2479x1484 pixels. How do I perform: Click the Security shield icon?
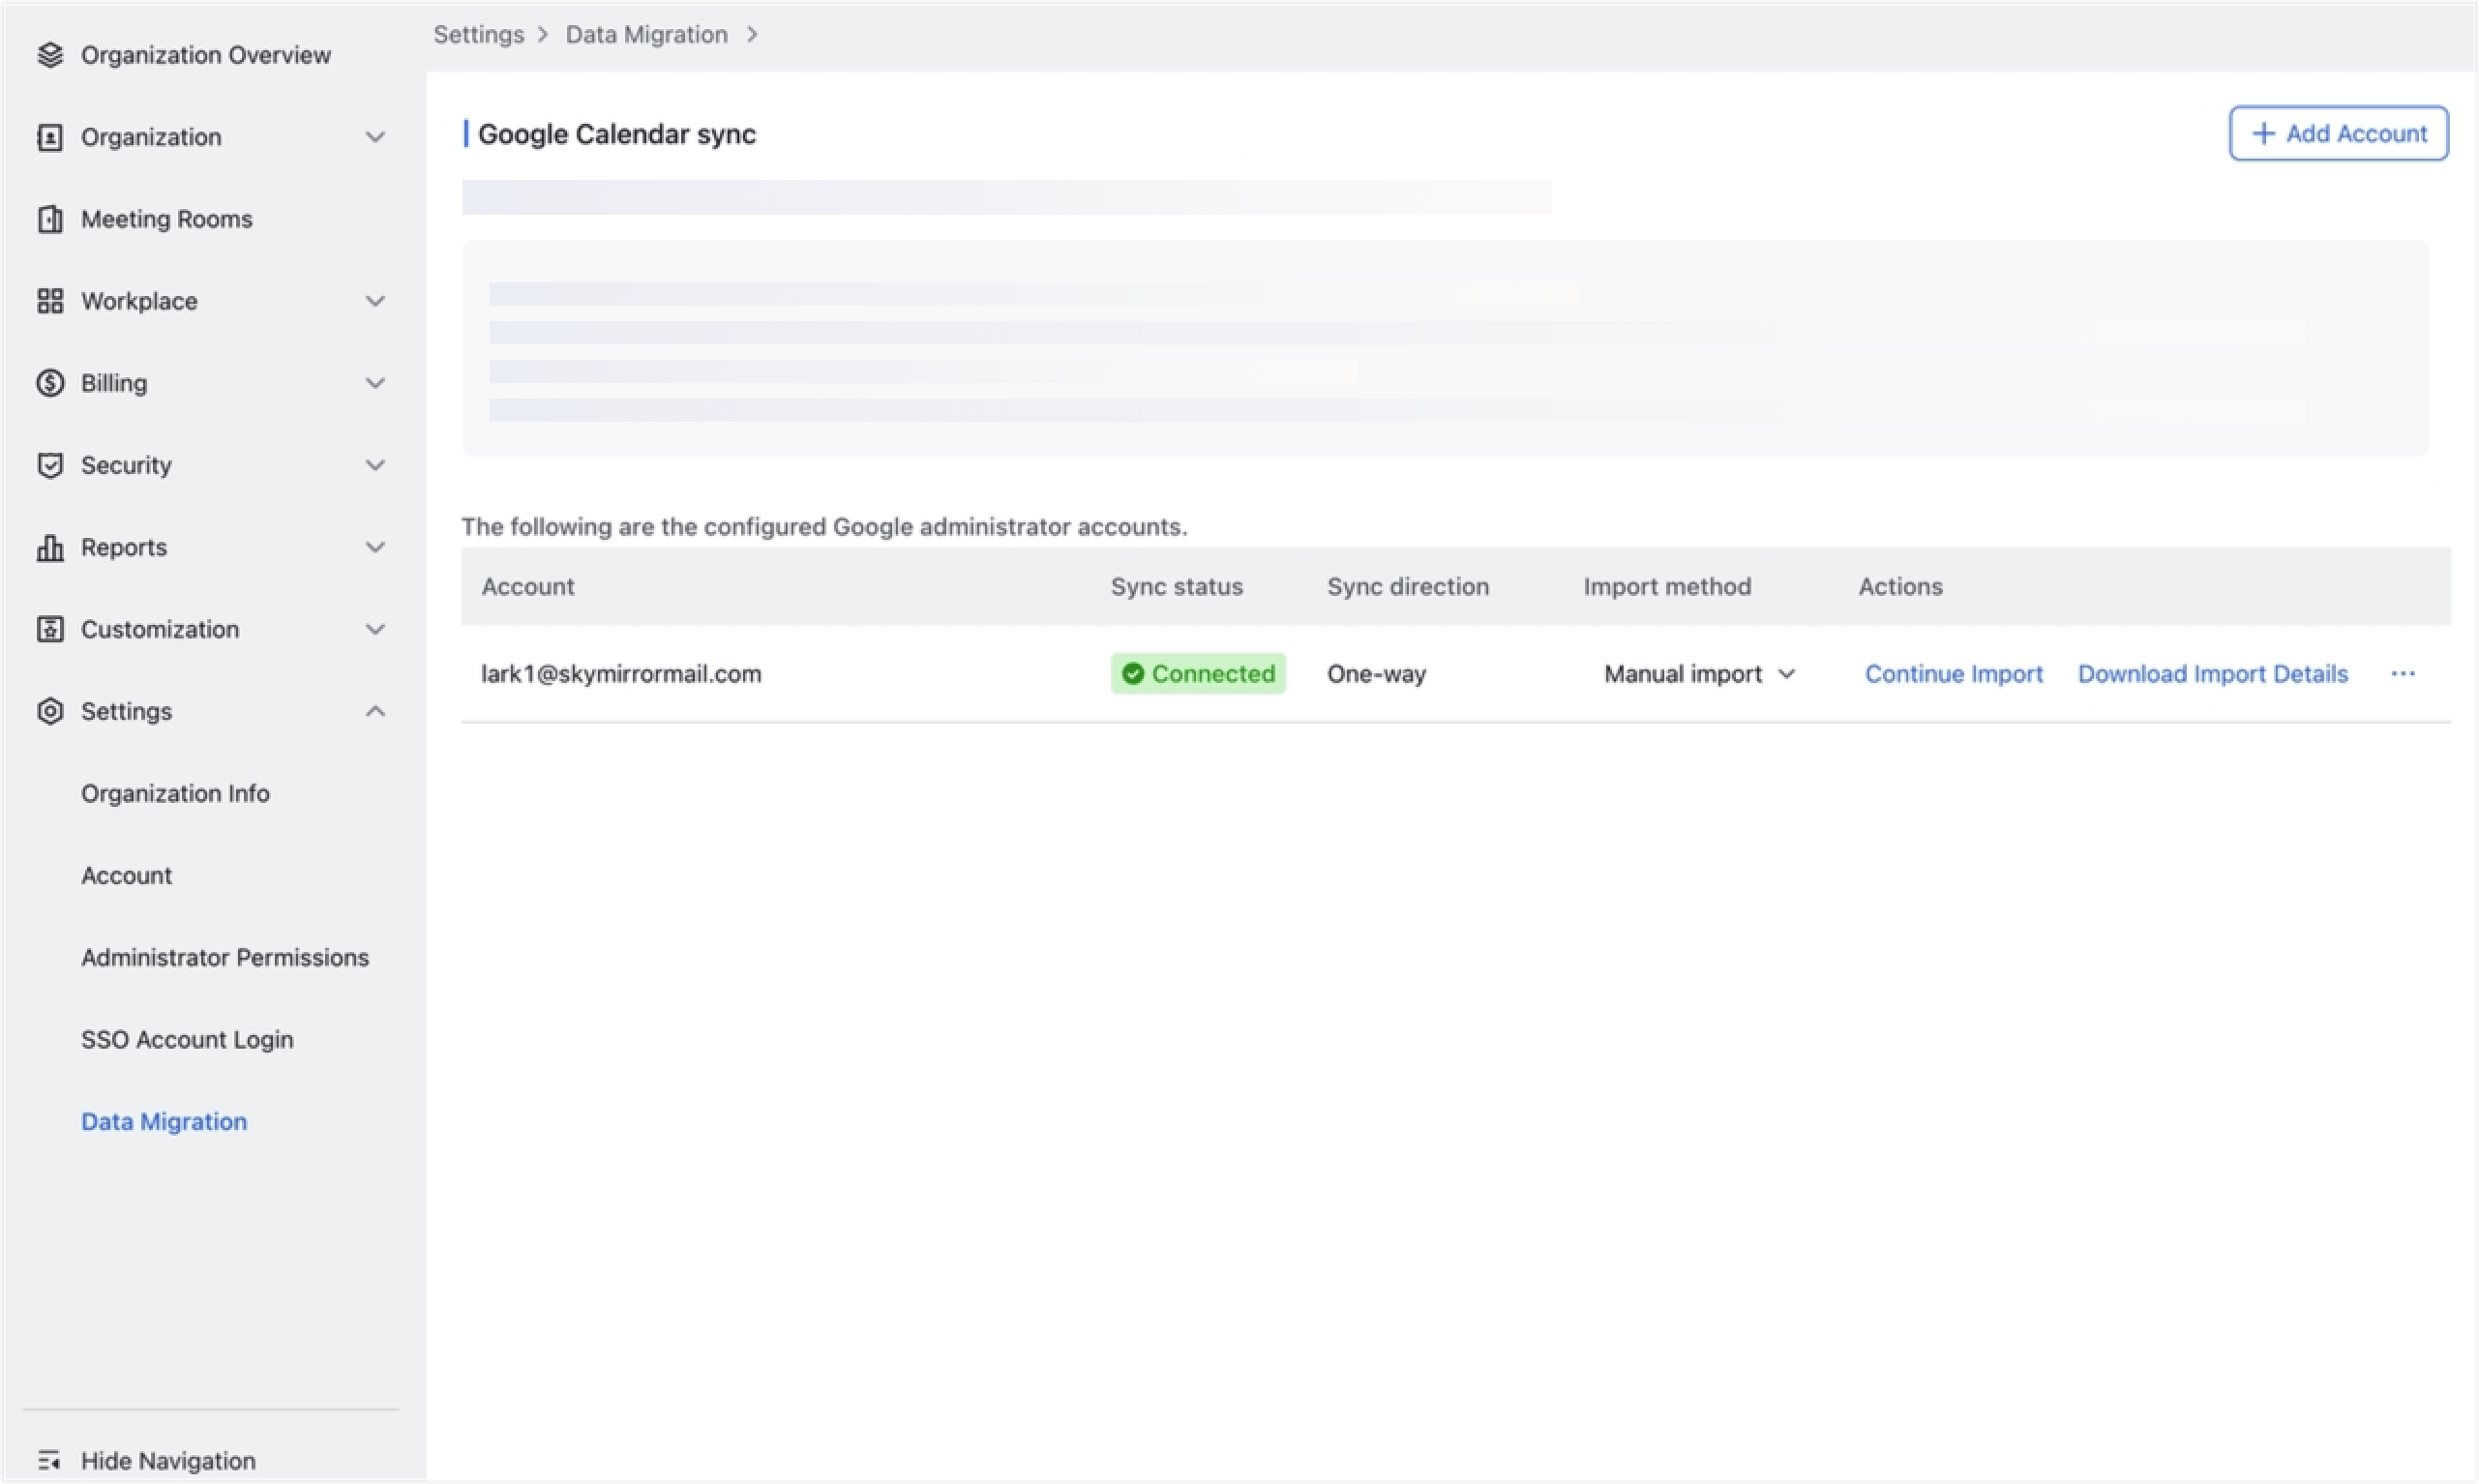(x=50, y=464)
